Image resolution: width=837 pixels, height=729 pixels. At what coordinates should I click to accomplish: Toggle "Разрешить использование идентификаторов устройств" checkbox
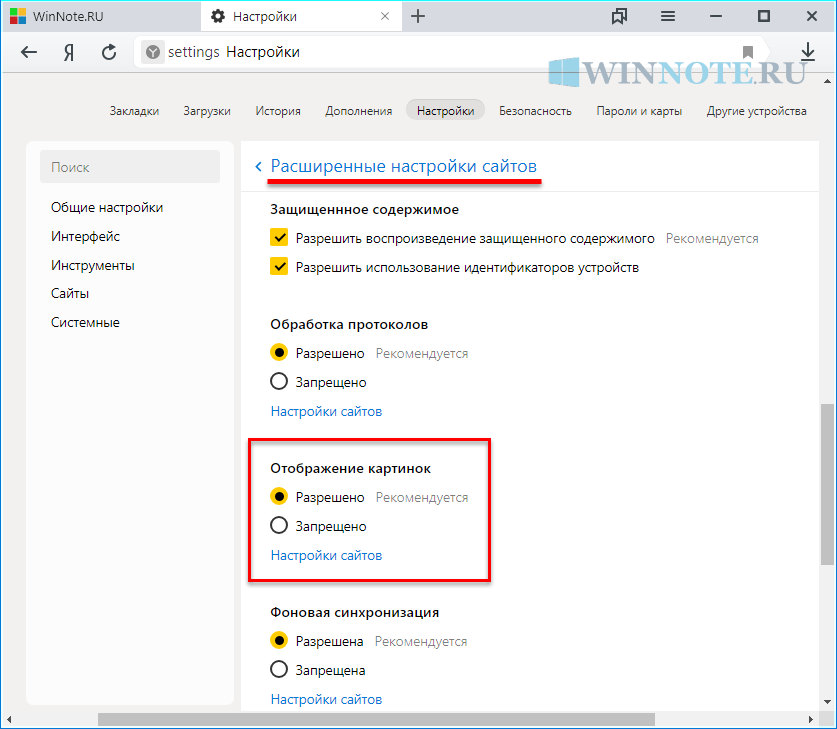tap(279, 267)
